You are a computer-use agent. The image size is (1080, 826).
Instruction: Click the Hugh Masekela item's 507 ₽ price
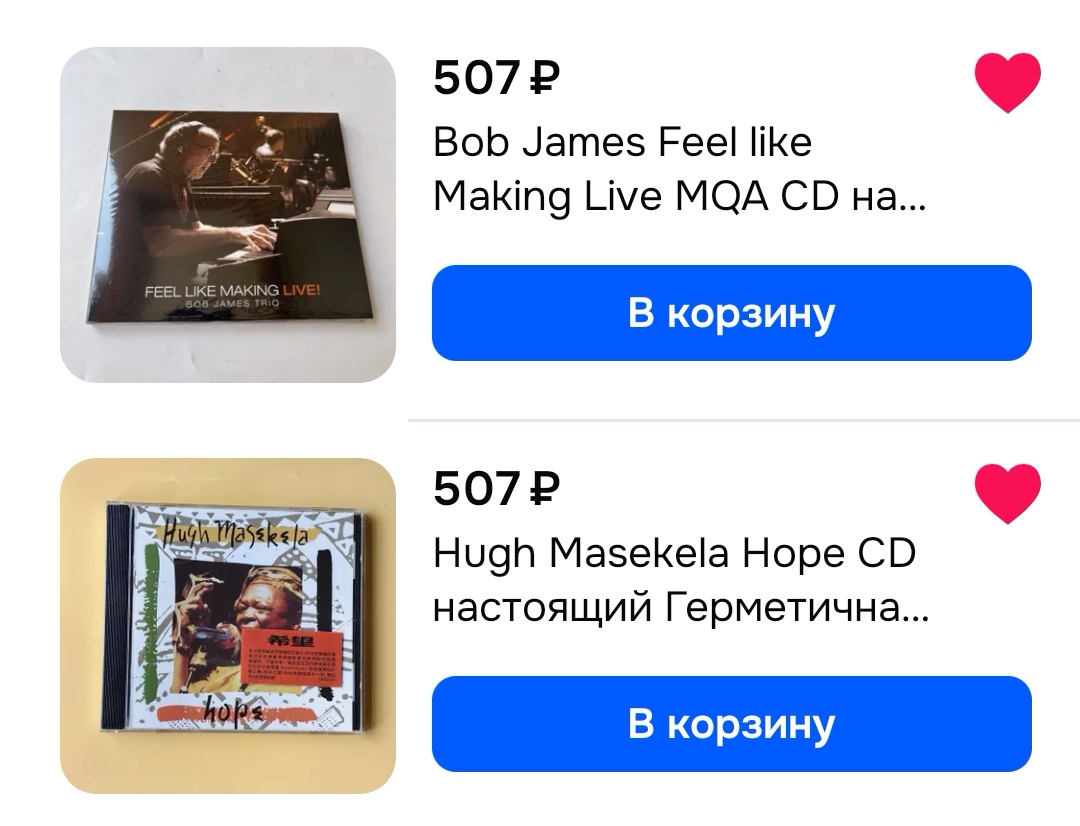(497, 488)
